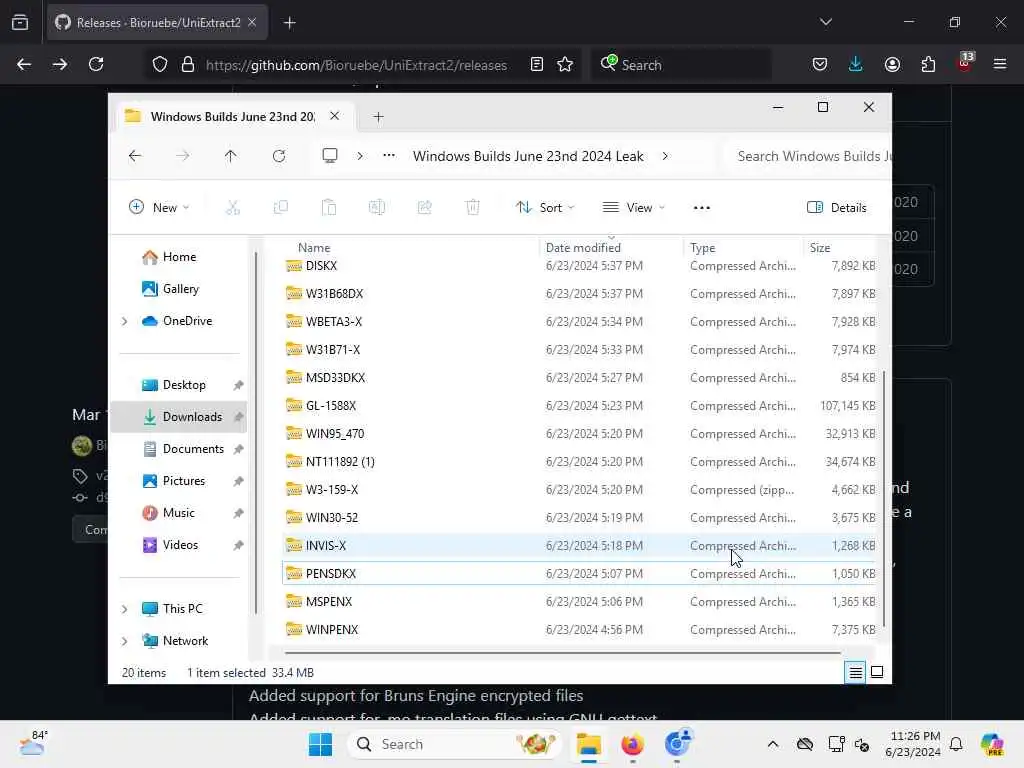The height and width of the screenshot is (768, 1024).
Task: Select the WIN95_470 archive file
Action: tap(580, 434)
